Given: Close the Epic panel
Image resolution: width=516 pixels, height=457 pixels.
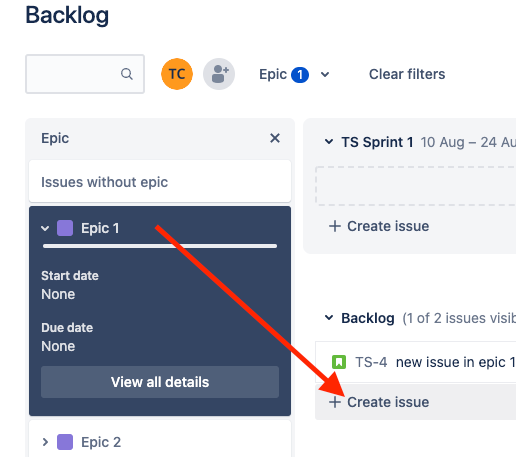Looking at the screenshot, I should click(275, 138).
